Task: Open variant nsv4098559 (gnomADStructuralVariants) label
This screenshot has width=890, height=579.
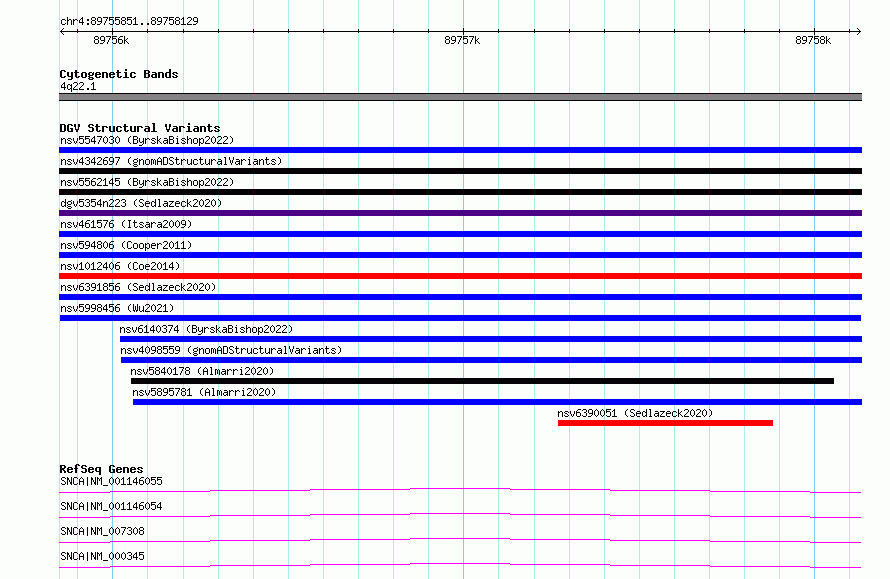Action: [x=231, y=350]
